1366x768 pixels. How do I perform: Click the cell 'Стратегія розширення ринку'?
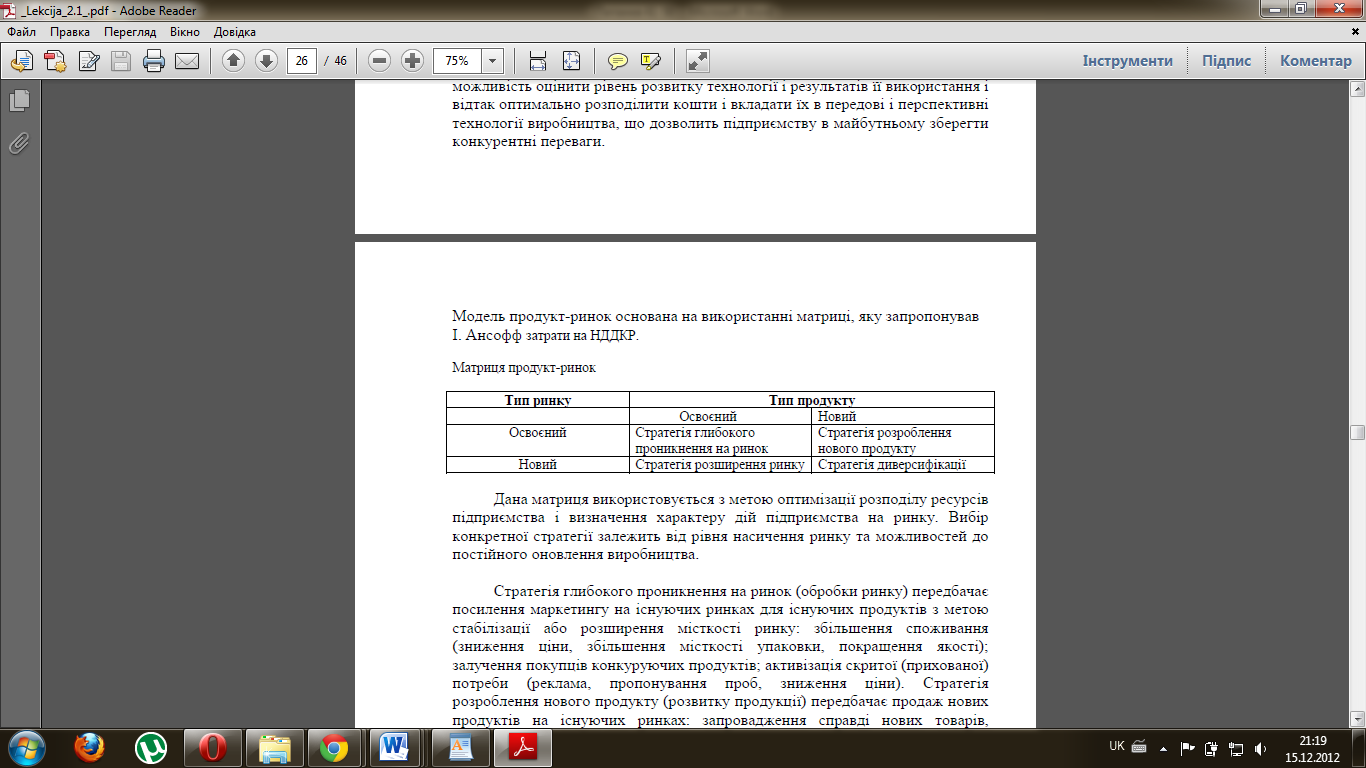pos(720,465)
